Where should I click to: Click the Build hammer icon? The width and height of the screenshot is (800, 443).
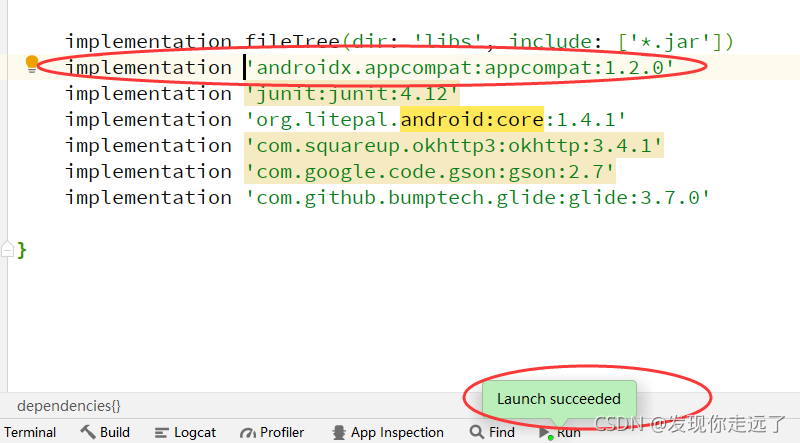88,432
